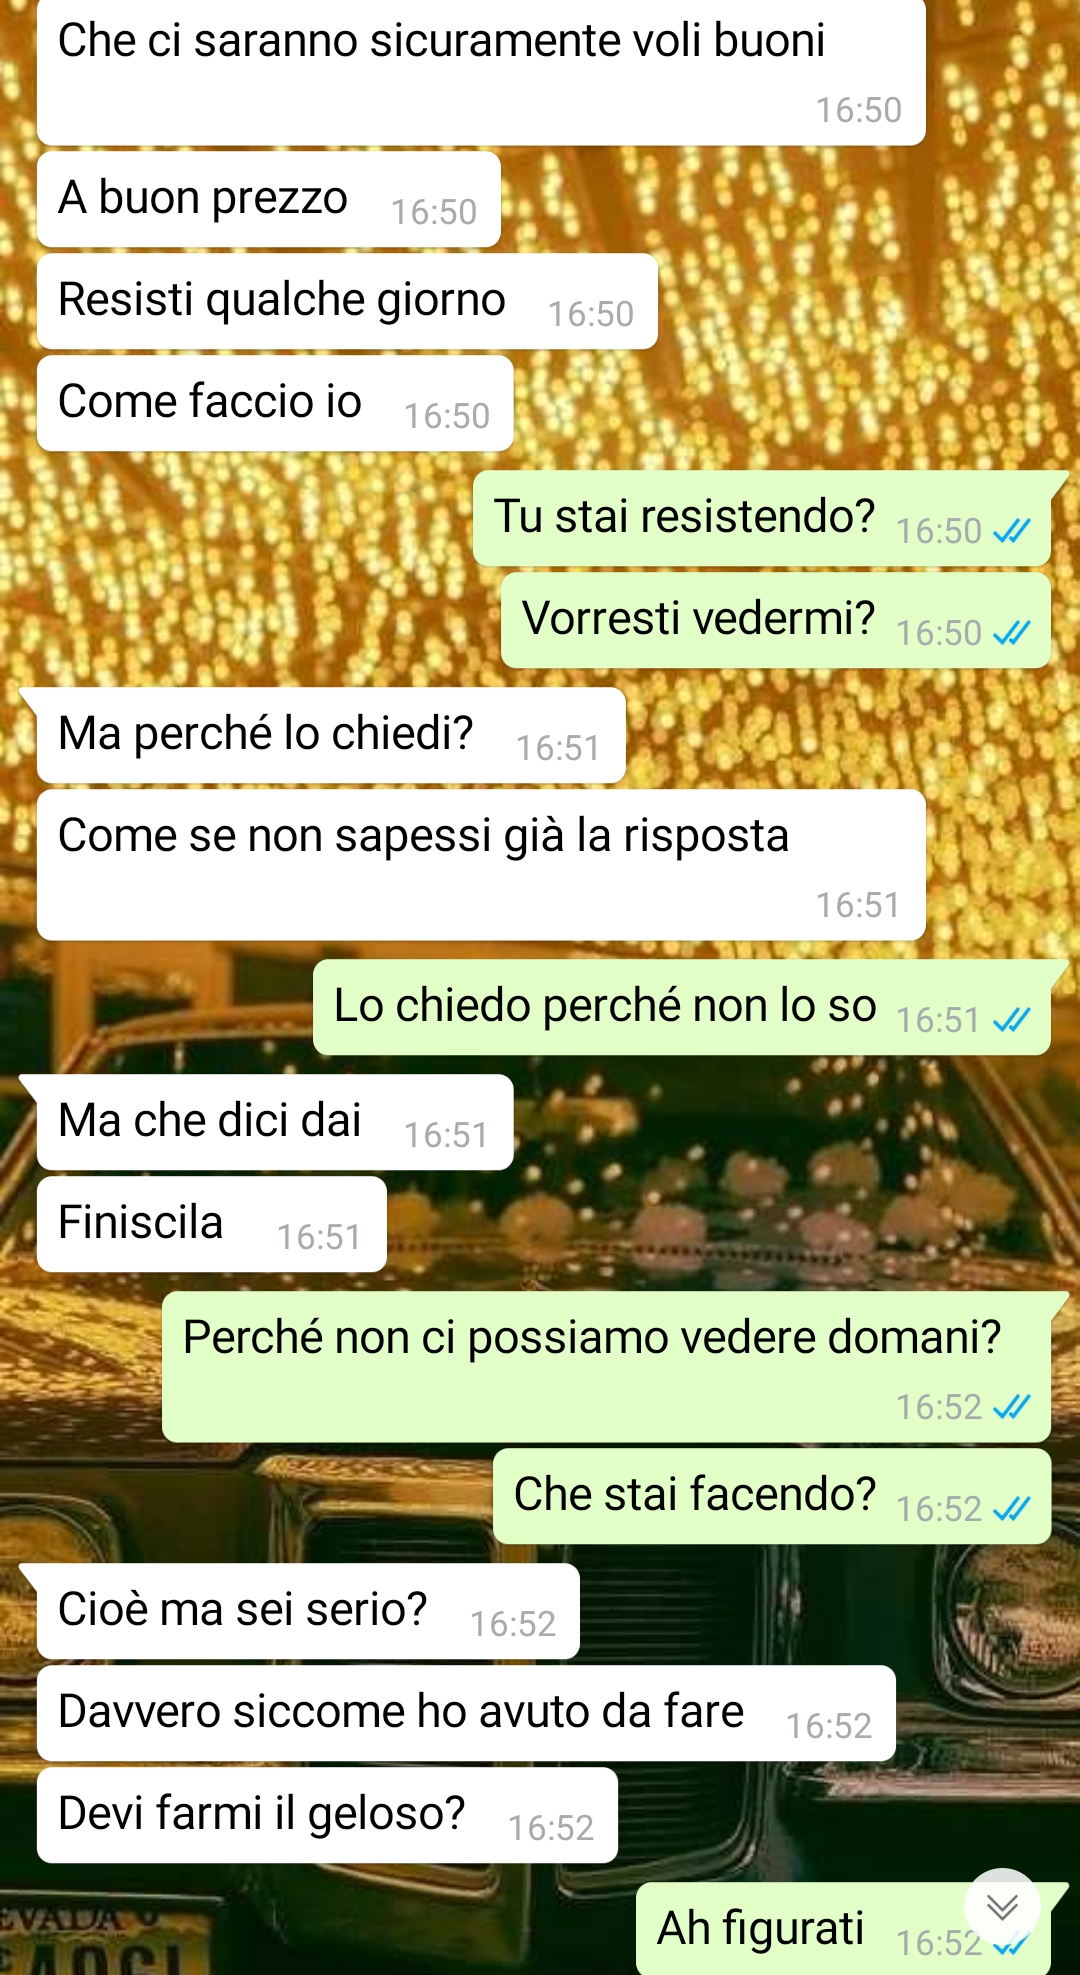This screenshot has height=1975, width=1080.
Task: Tap 'Davvero siccome ho avuto da fare' bubble
Action: pyautogui.click(x=466, y=1713)
